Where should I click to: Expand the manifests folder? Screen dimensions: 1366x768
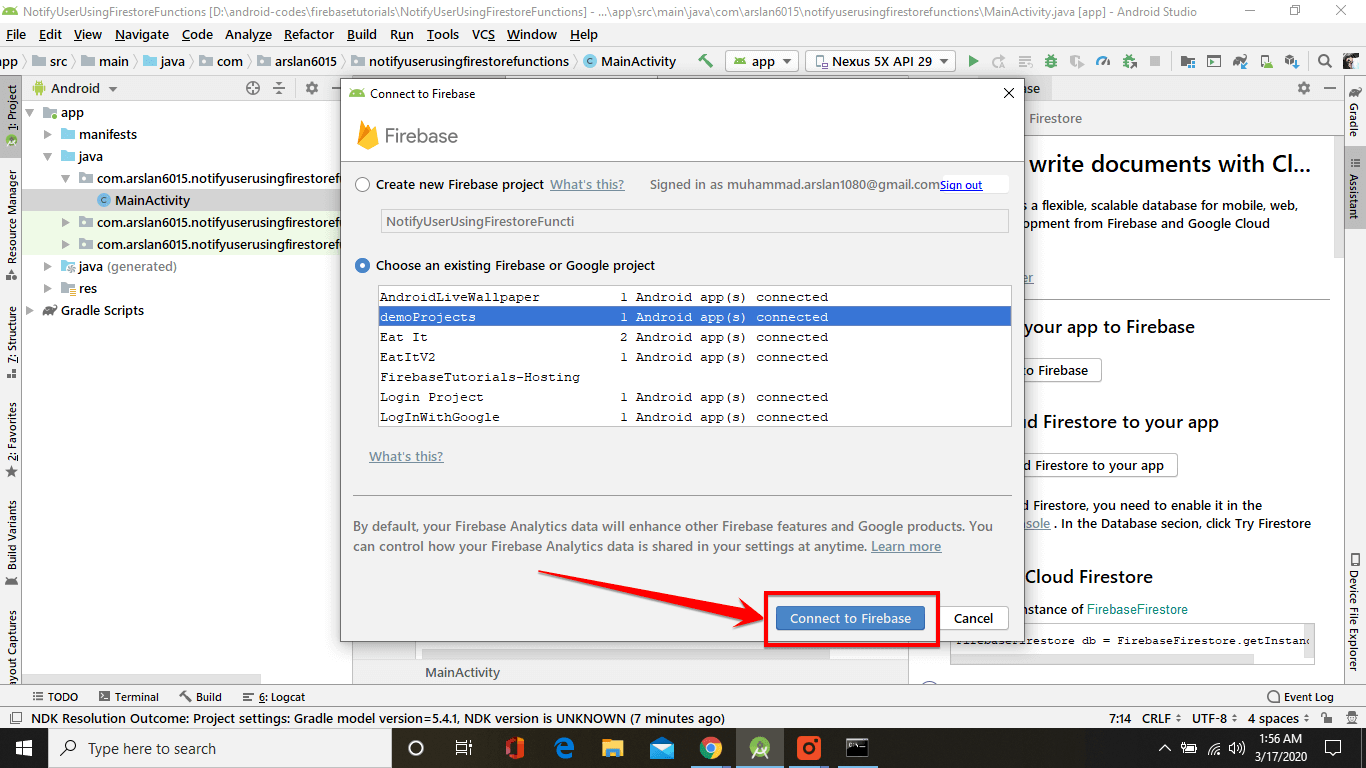[x=48, y=134]
